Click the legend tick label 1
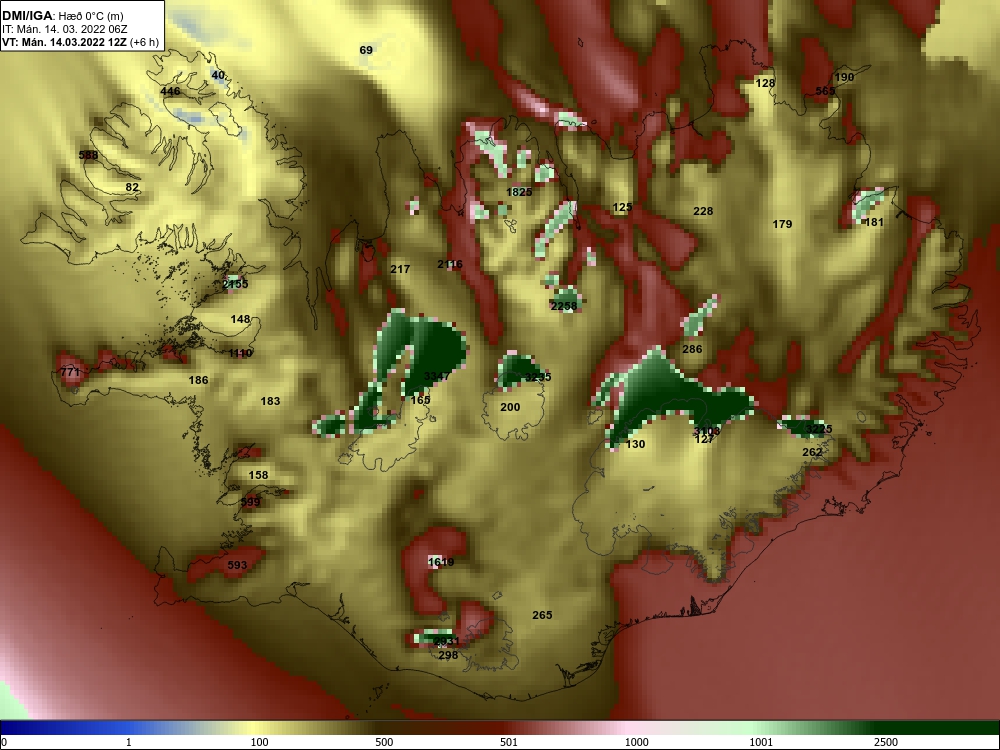 [129, 742]
